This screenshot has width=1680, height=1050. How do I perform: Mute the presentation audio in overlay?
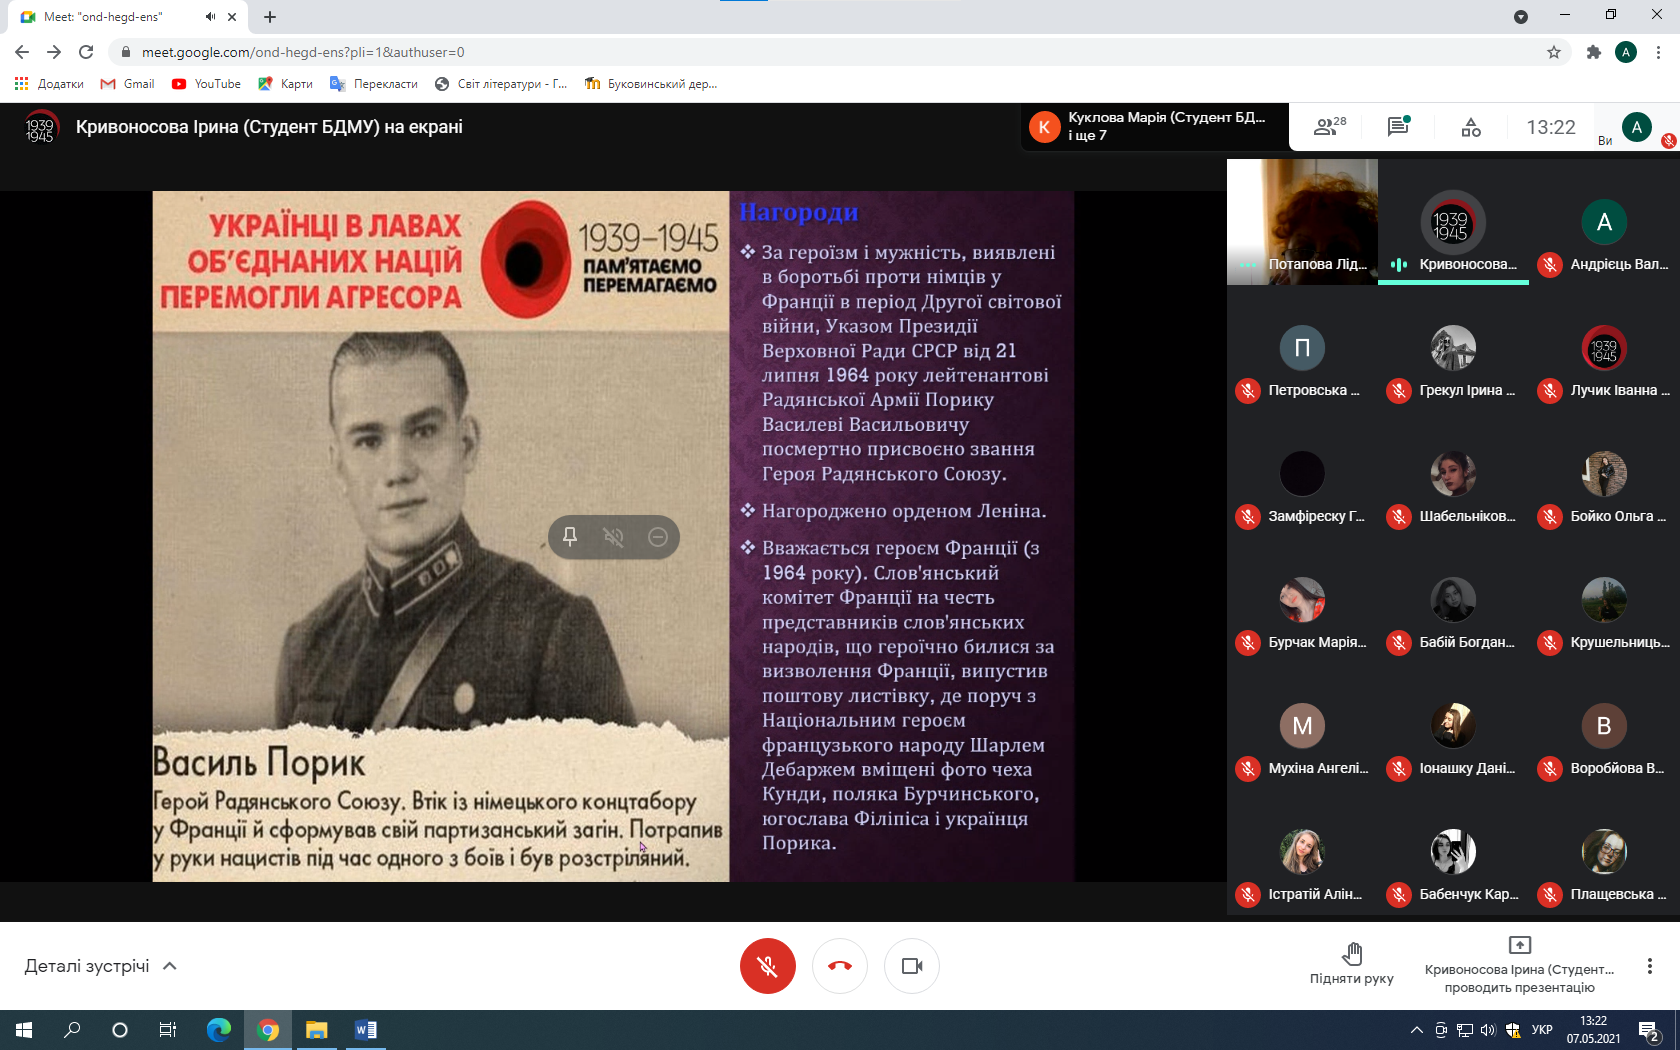click(614, 537)
